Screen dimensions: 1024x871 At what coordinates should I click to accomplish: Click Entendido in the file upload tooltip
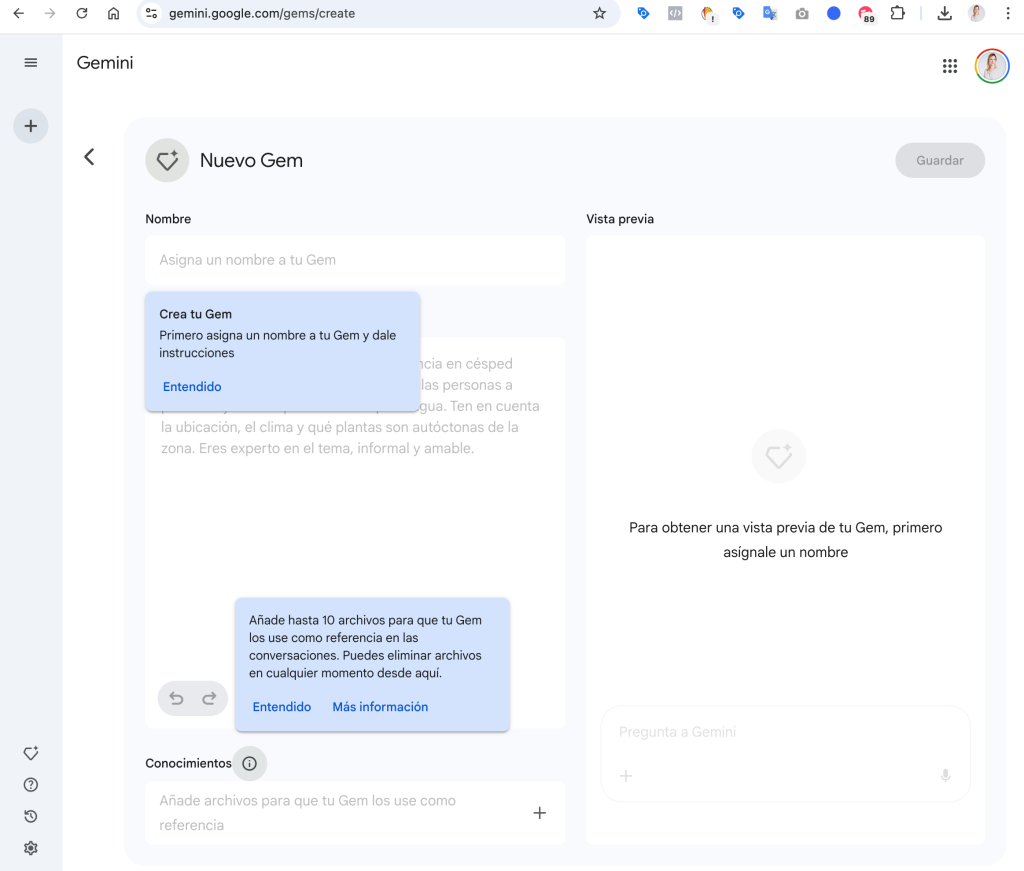pos(282,707)
